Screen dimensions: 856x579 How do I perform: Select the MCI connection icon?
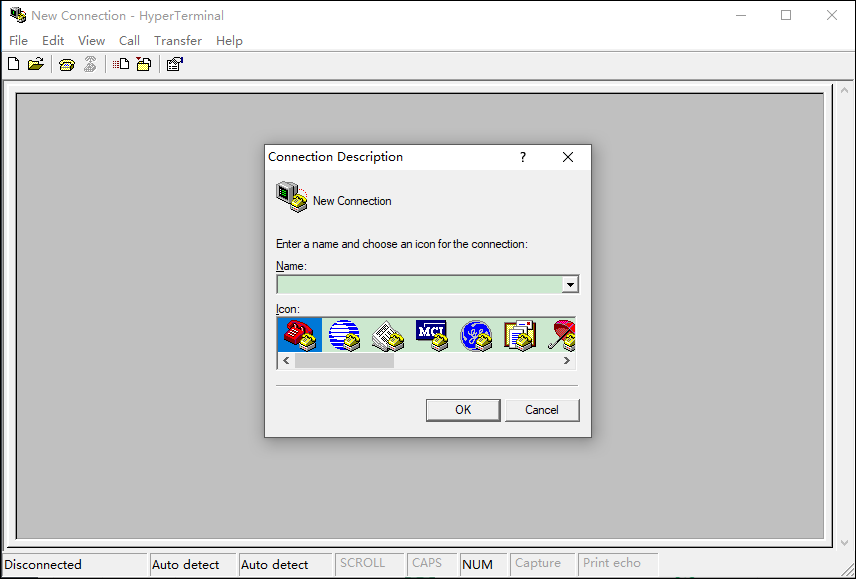pyautogui.click(x=432, y=334)
